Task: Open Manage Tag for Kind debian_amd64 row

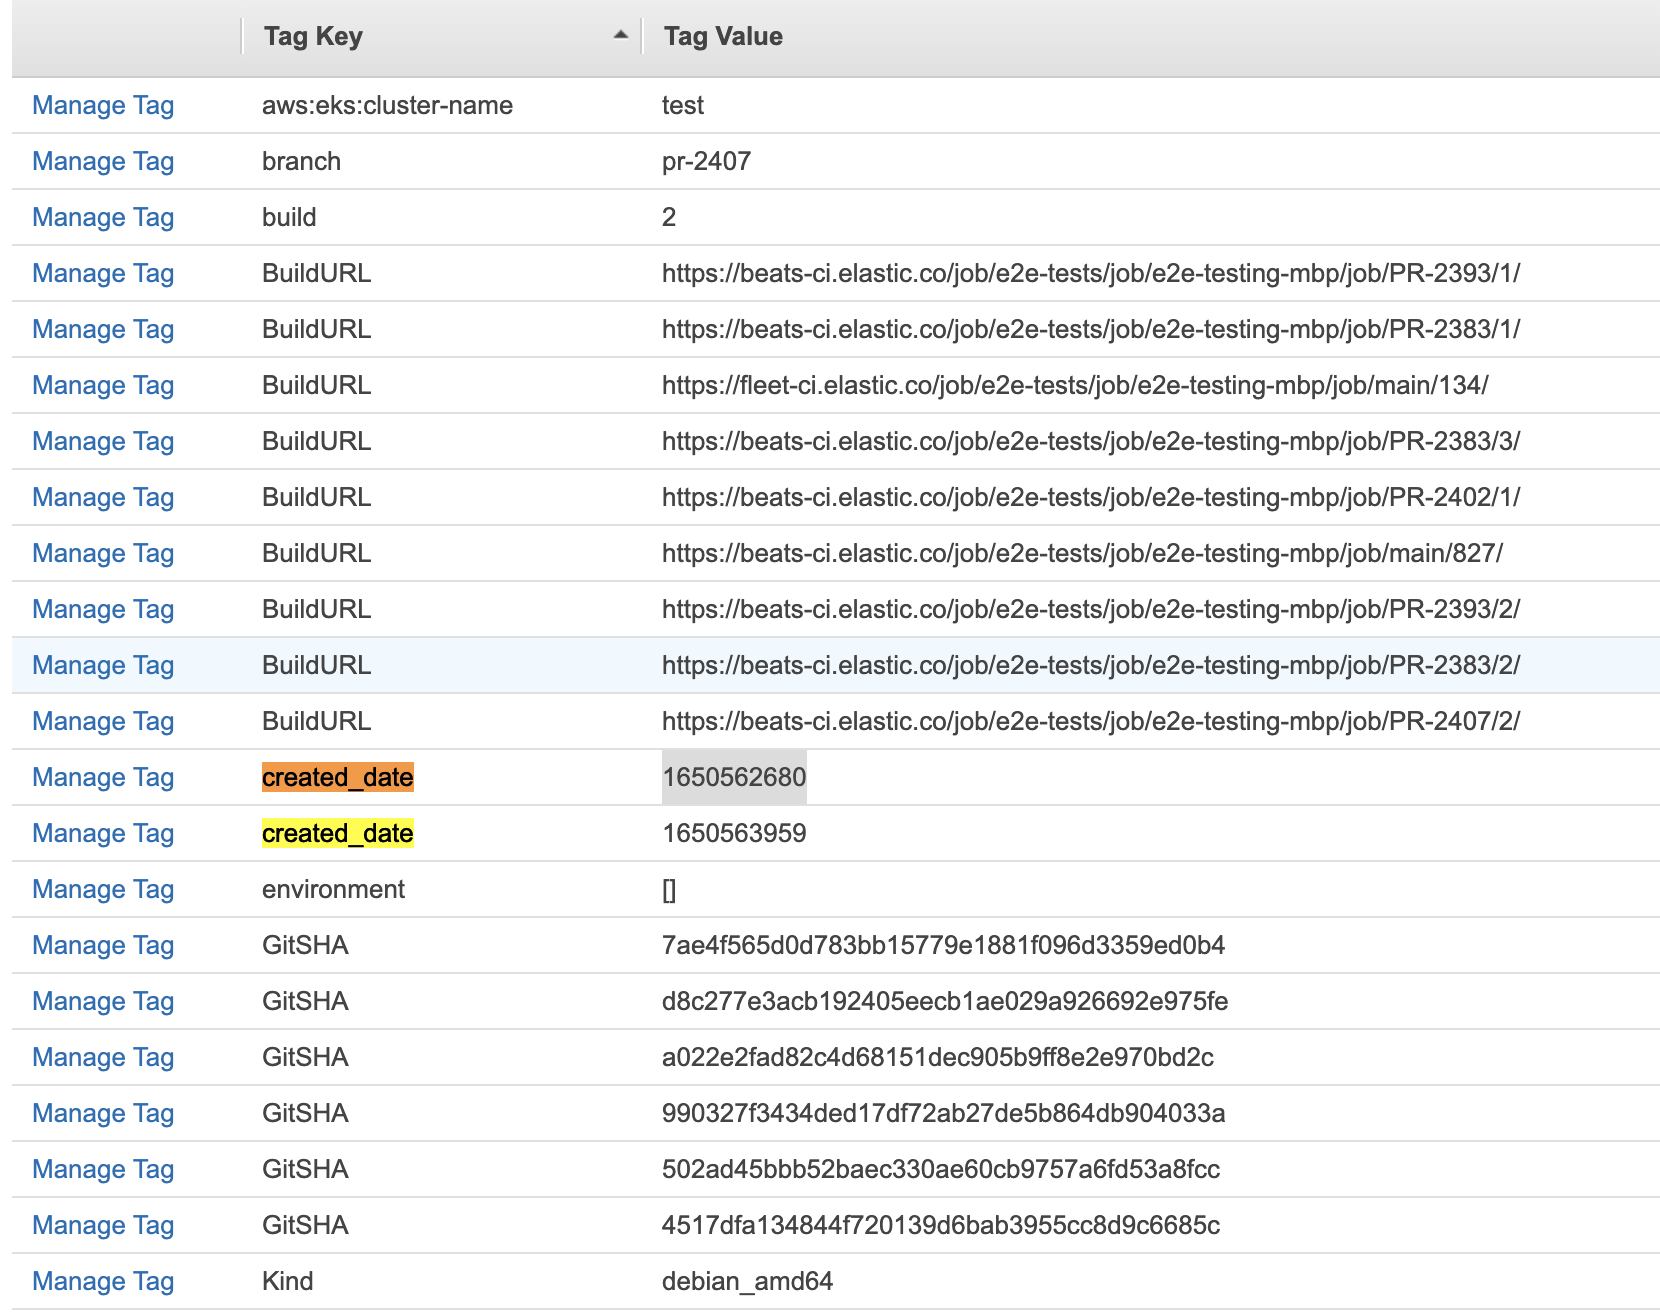Action: pyautogui.click(x=103, y=1281)
